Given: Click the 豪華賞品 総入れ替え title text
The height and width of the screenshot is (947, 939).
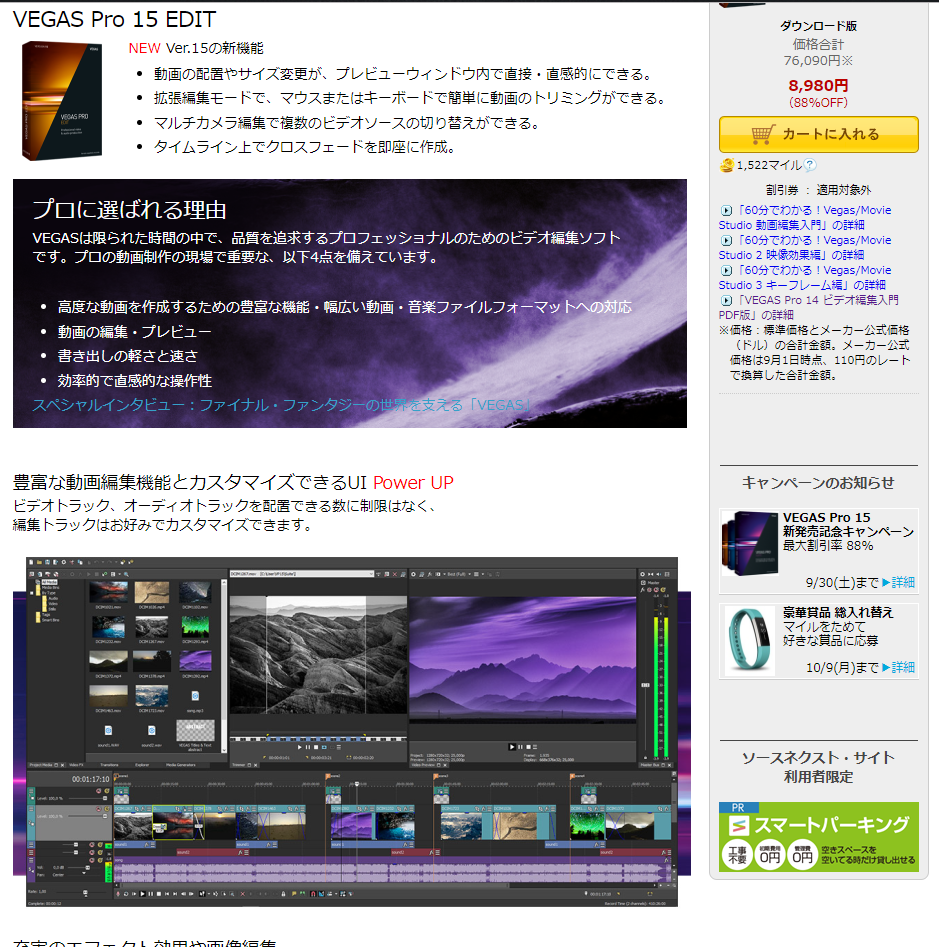Looking at the screenshot, I should (x=838, y=612).
